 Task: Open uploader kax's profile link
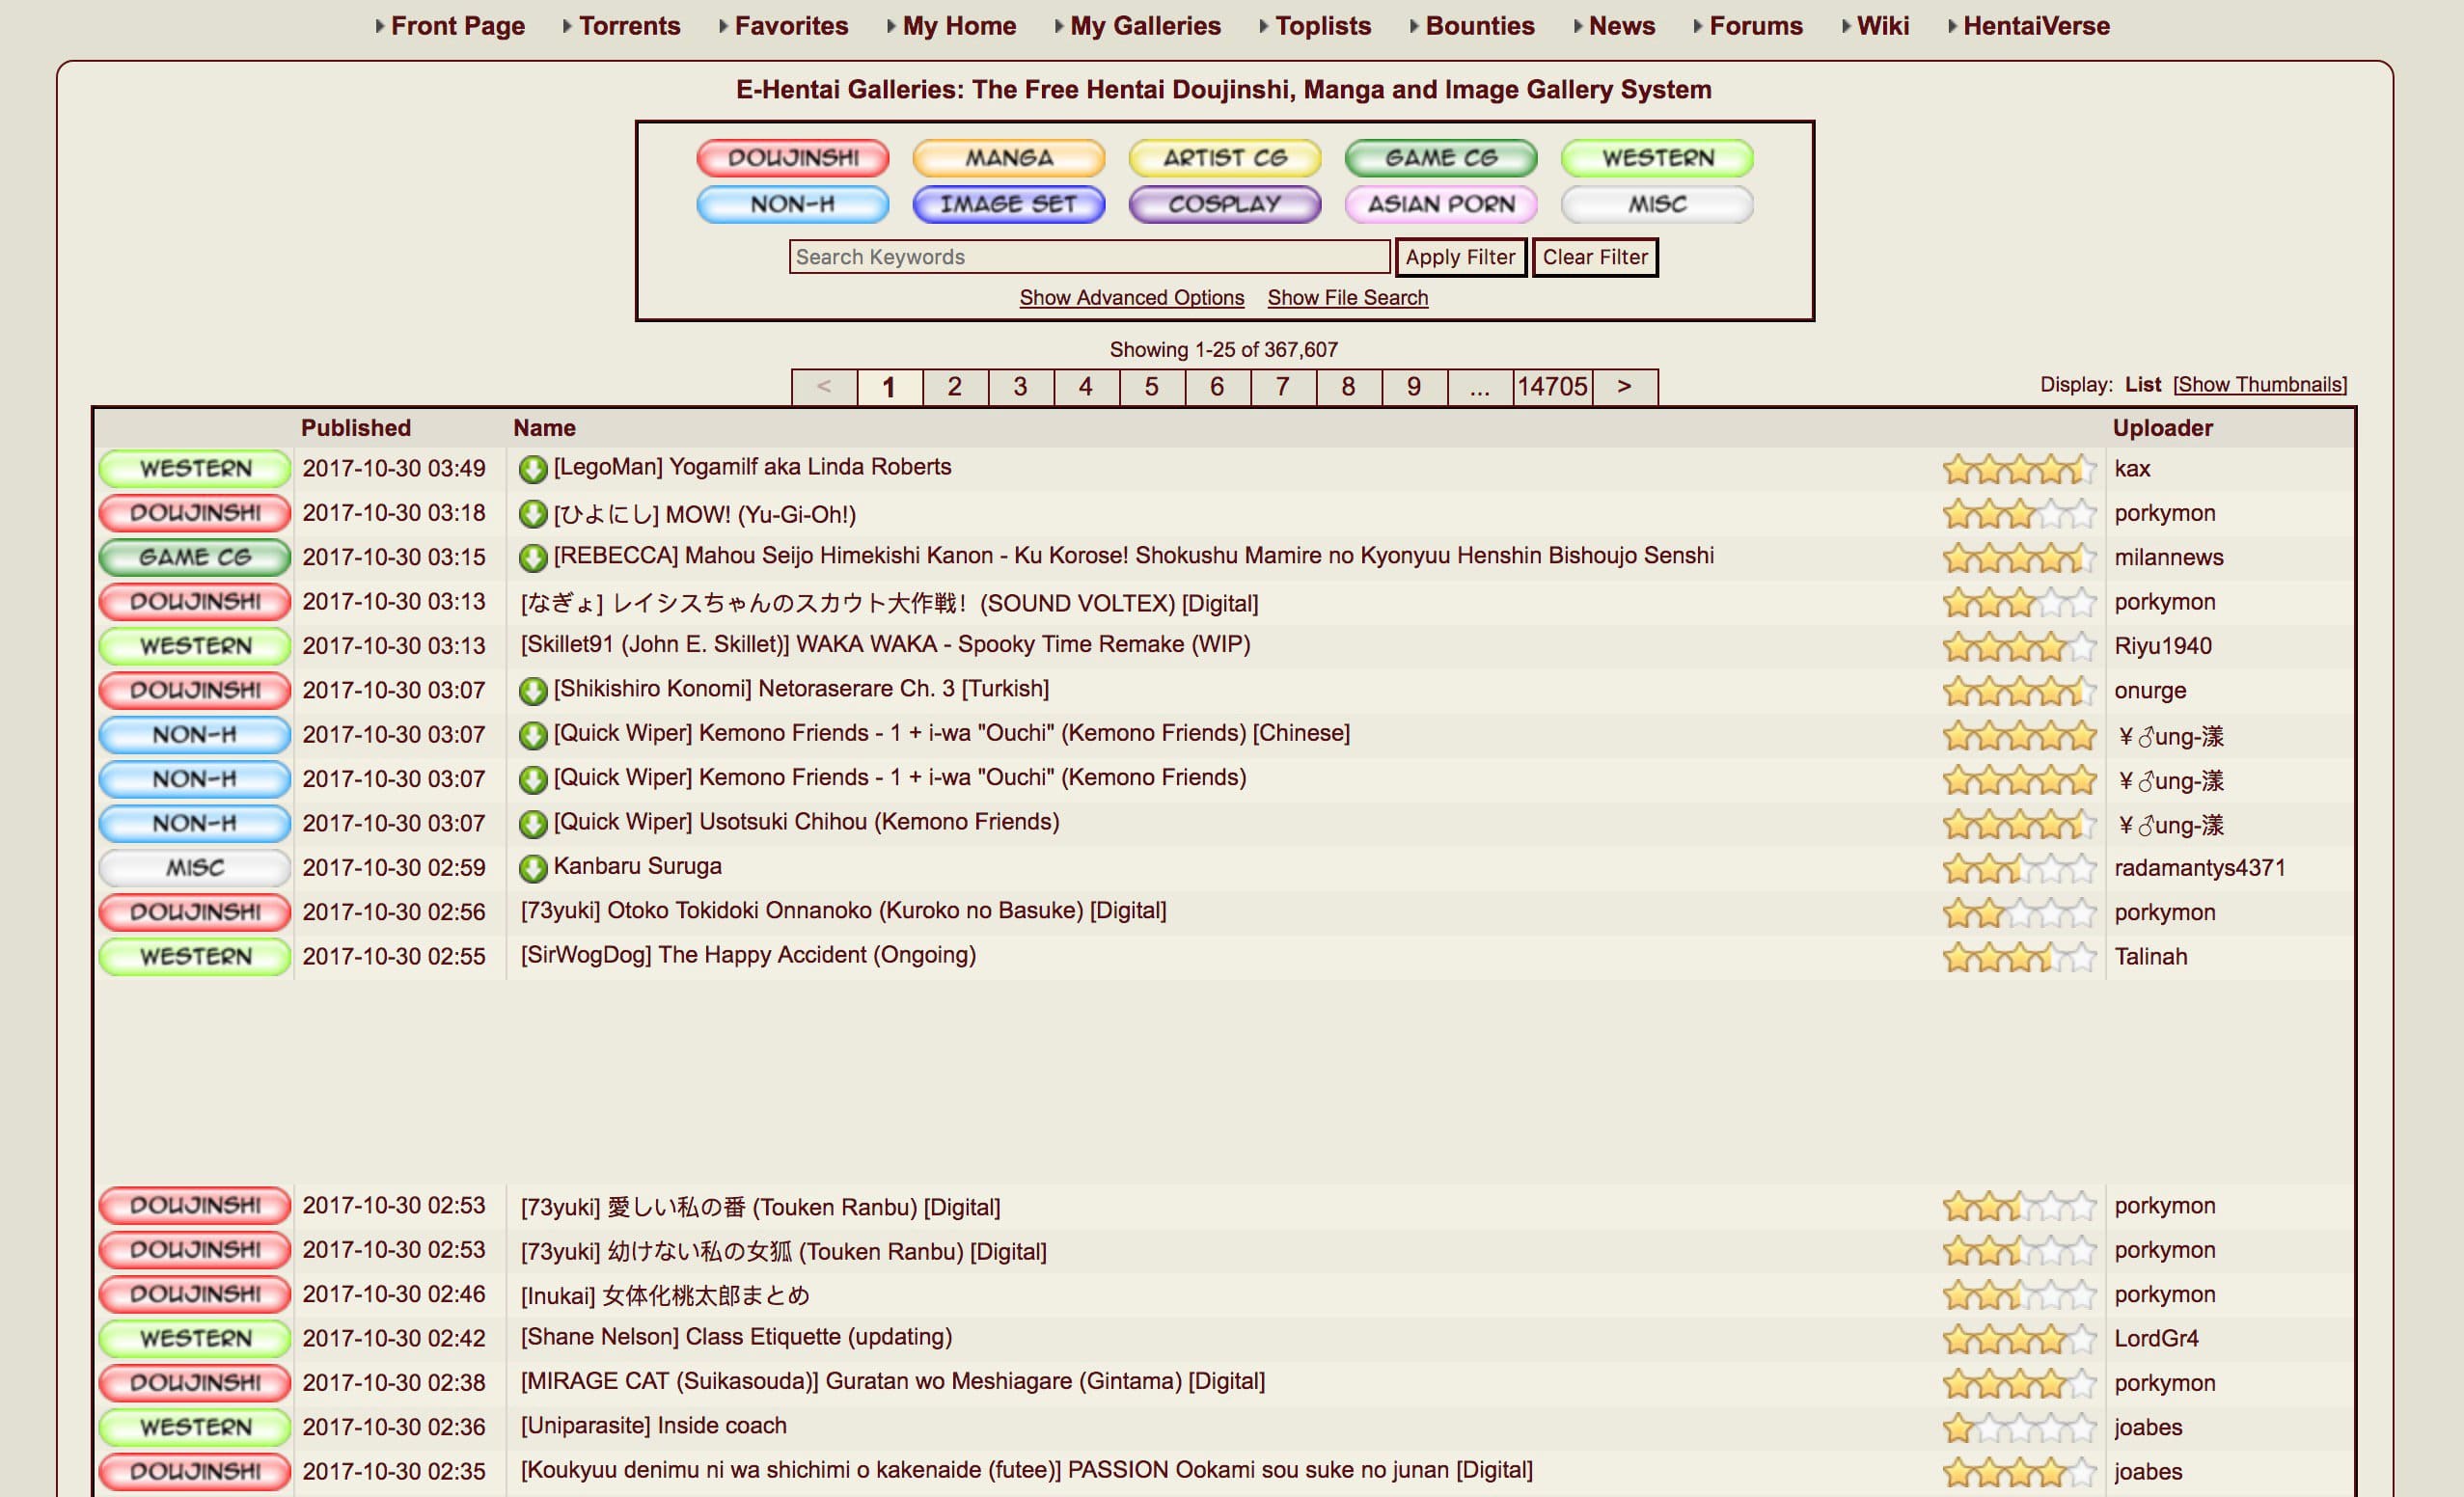coord(2132,468)
